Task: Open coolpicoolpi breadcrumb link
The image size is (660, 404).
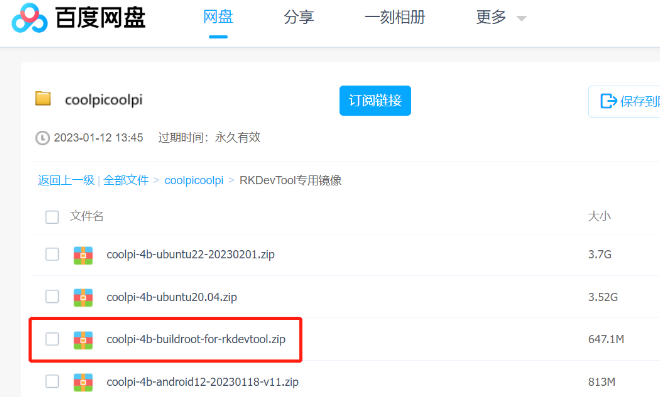Action: click(x=194, y=180)
